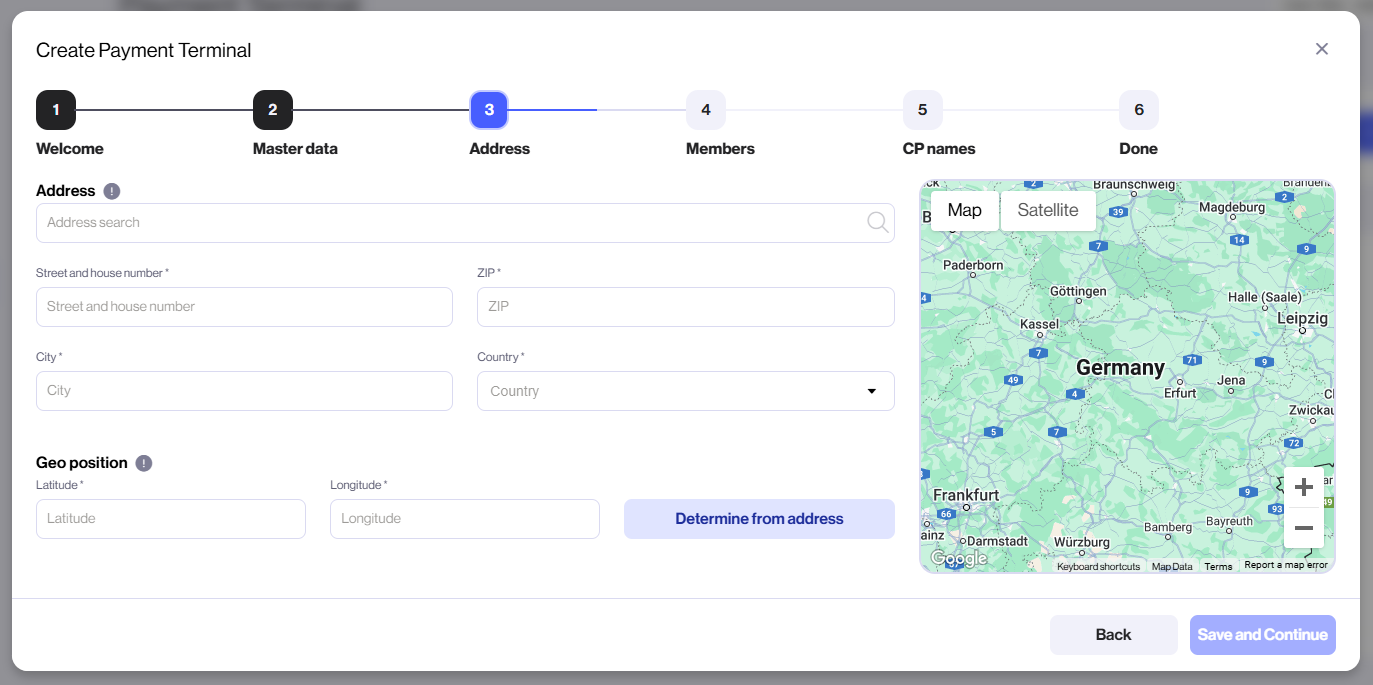Click the magnifier icon in address search

(877, 222)
